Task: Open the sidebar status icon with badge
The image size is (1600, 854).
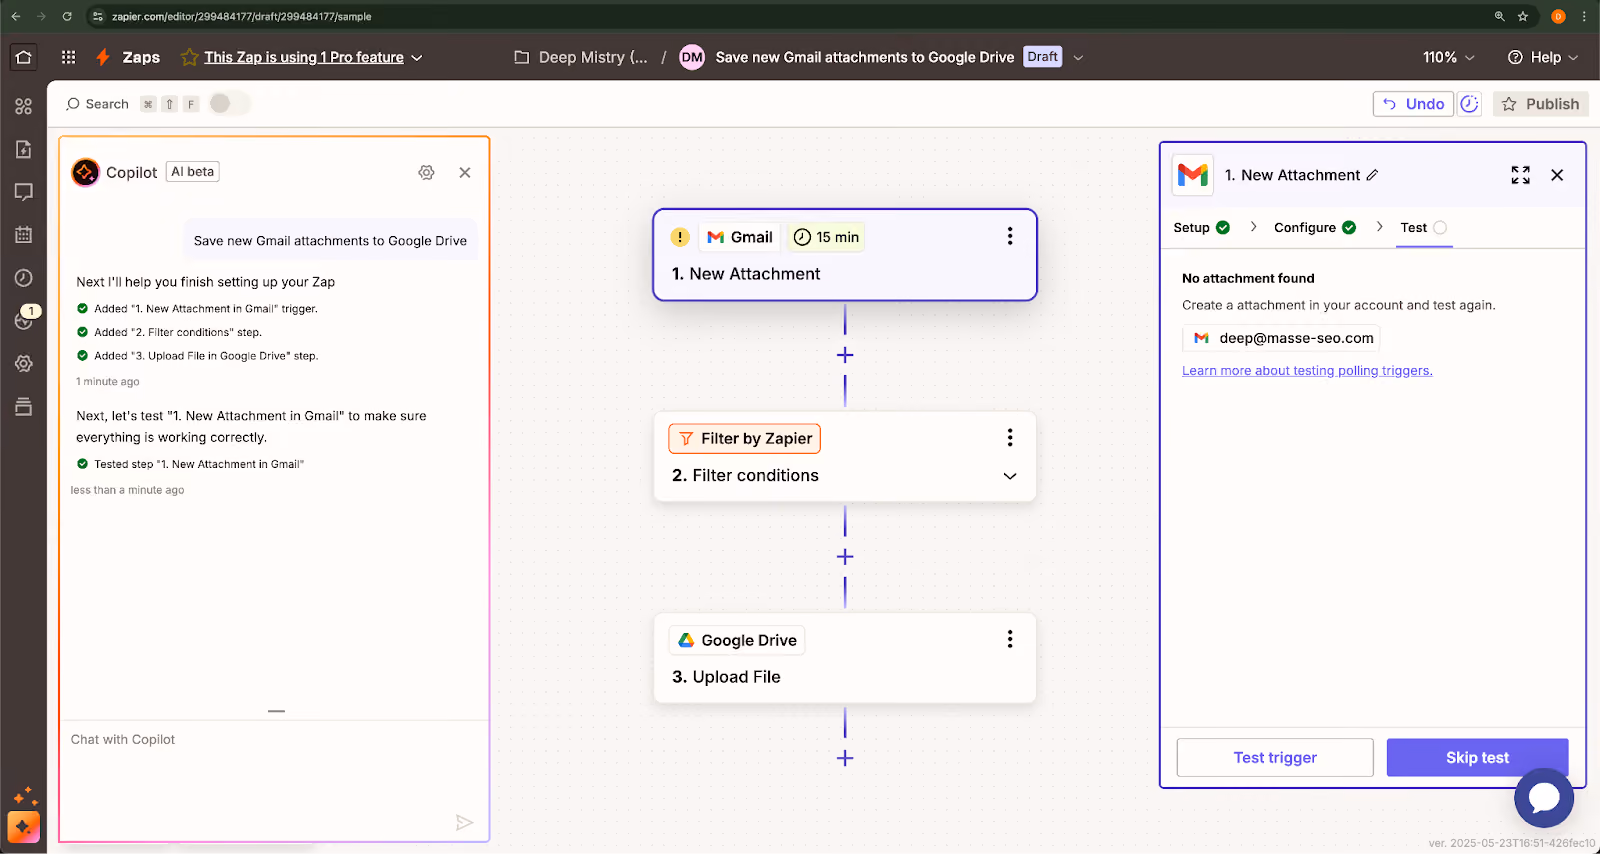Action: (x=24, y=320)
